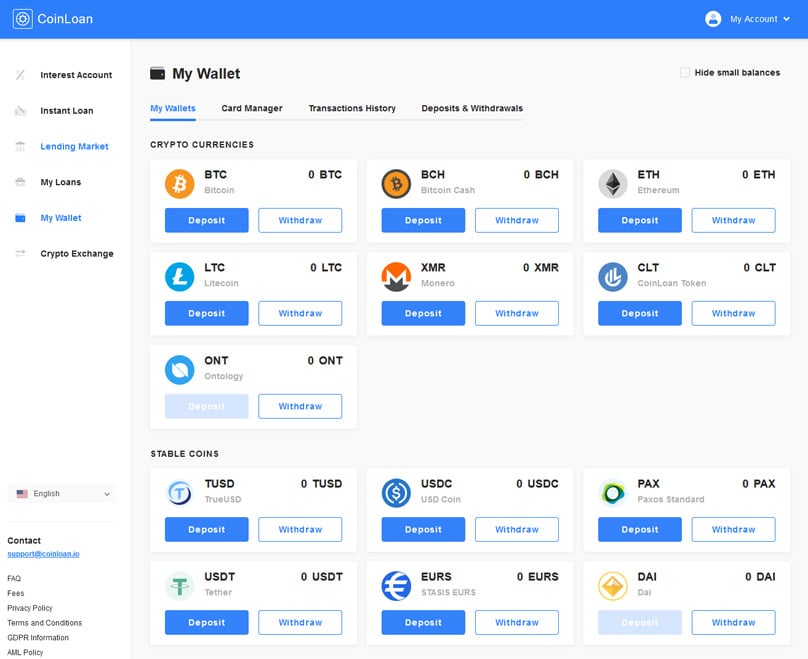Image resolution: width=808 pixels, height=659 pixels.
Task: Click the Litecoin coin icon
Action: pos(179,277)
